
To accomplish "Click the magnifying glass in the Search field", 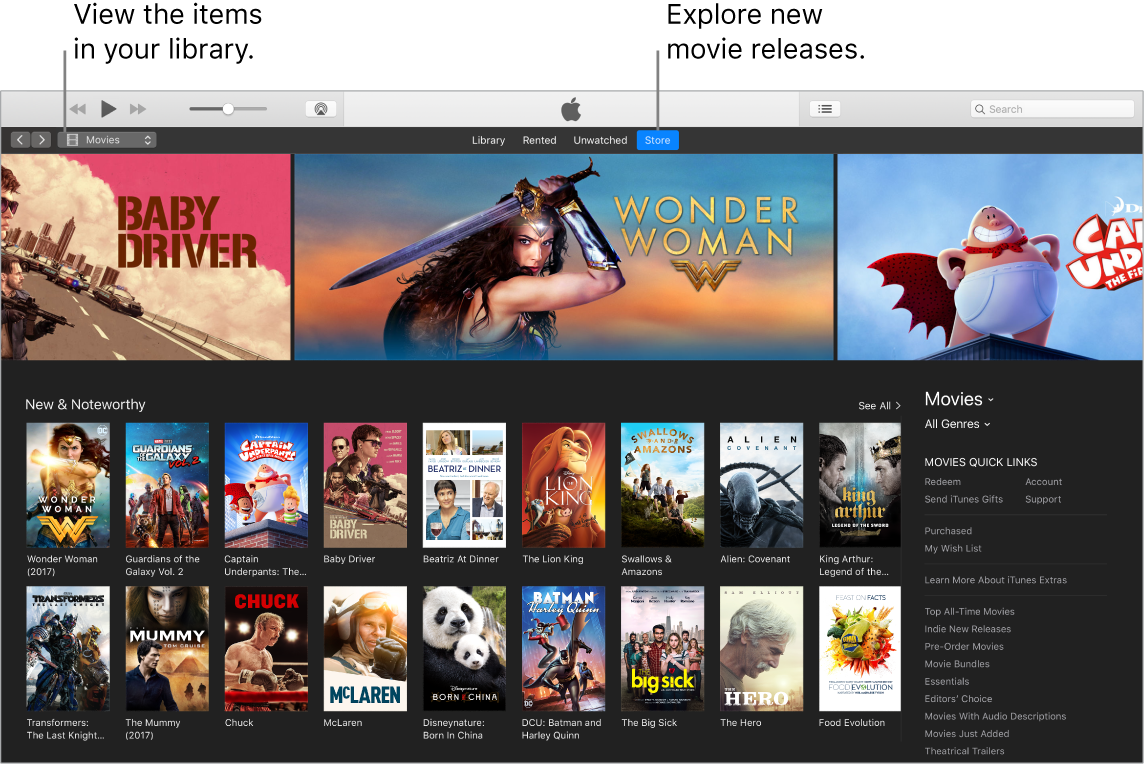I will pos(981,108).
